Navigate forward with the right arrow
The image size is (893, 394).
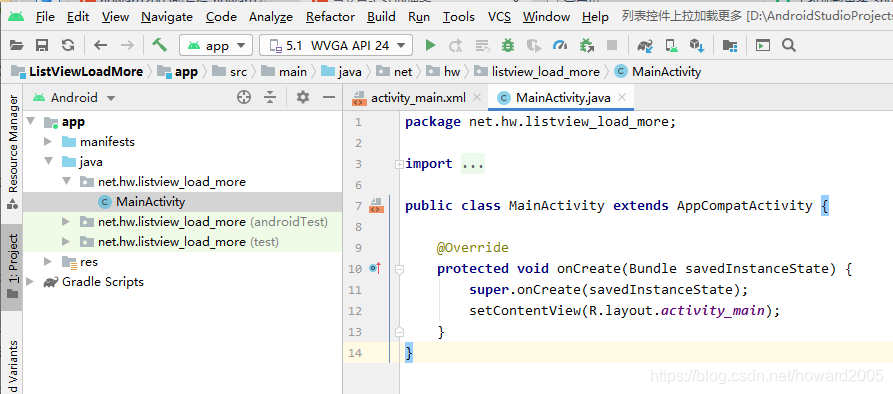tap(128, 46)
